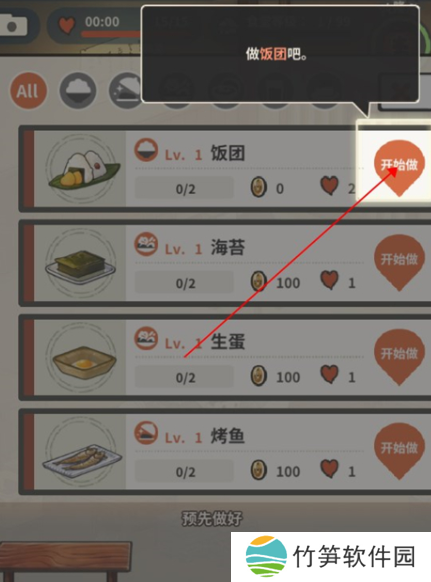
Task: Tap the category icon beside 烤鱼 level
Action: pos(146,433)
